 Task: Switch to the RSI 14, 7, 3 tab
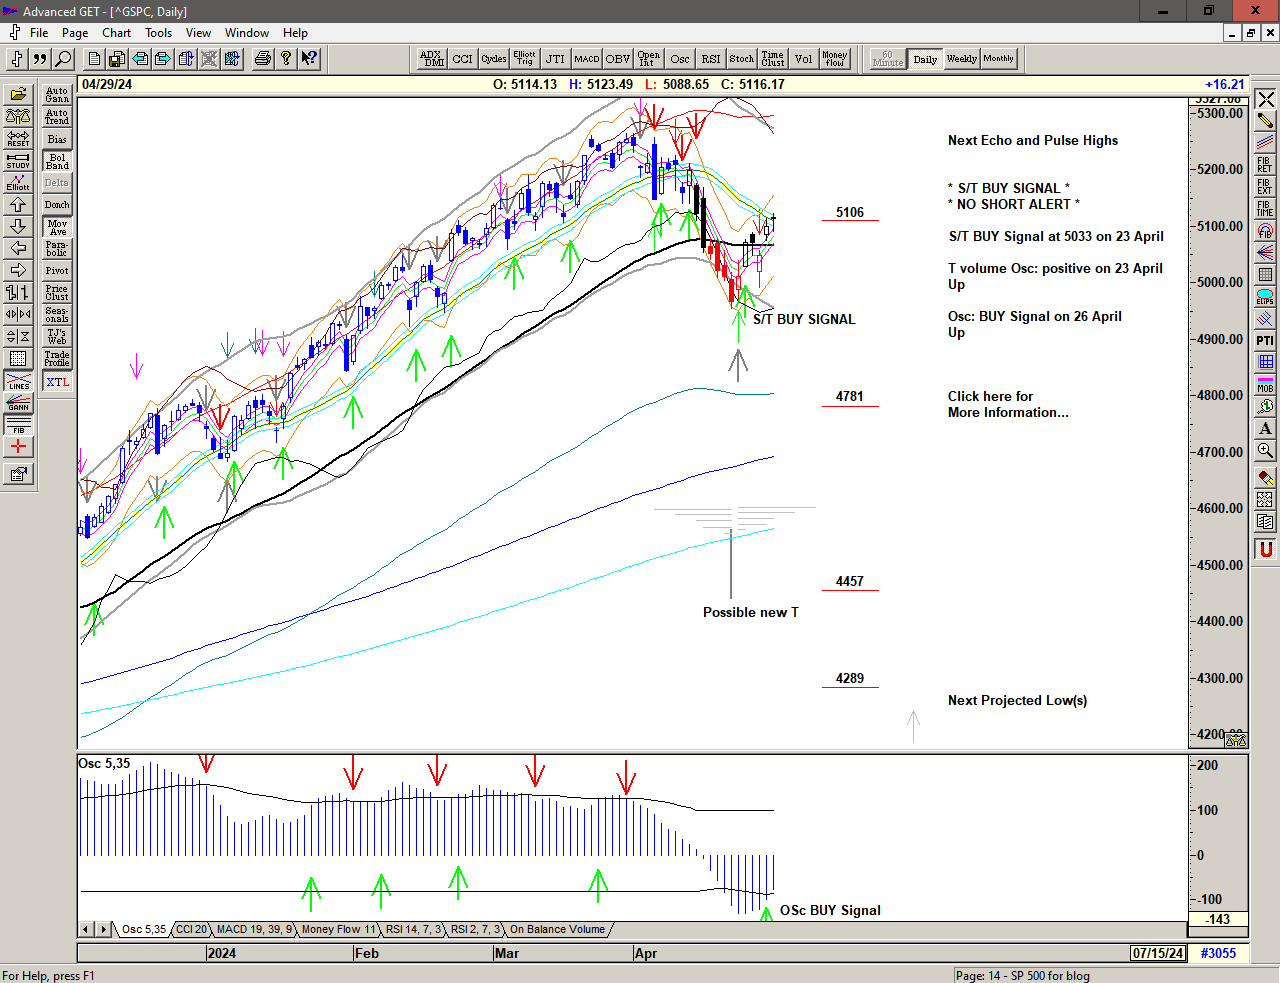tap(412, 929)
